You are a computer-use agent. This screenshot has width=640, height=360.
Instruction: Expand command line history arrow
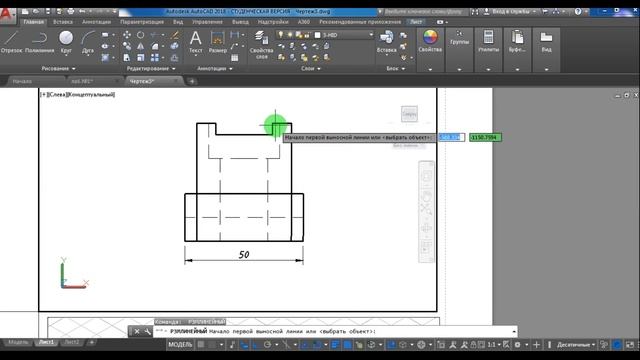point(514,331)
